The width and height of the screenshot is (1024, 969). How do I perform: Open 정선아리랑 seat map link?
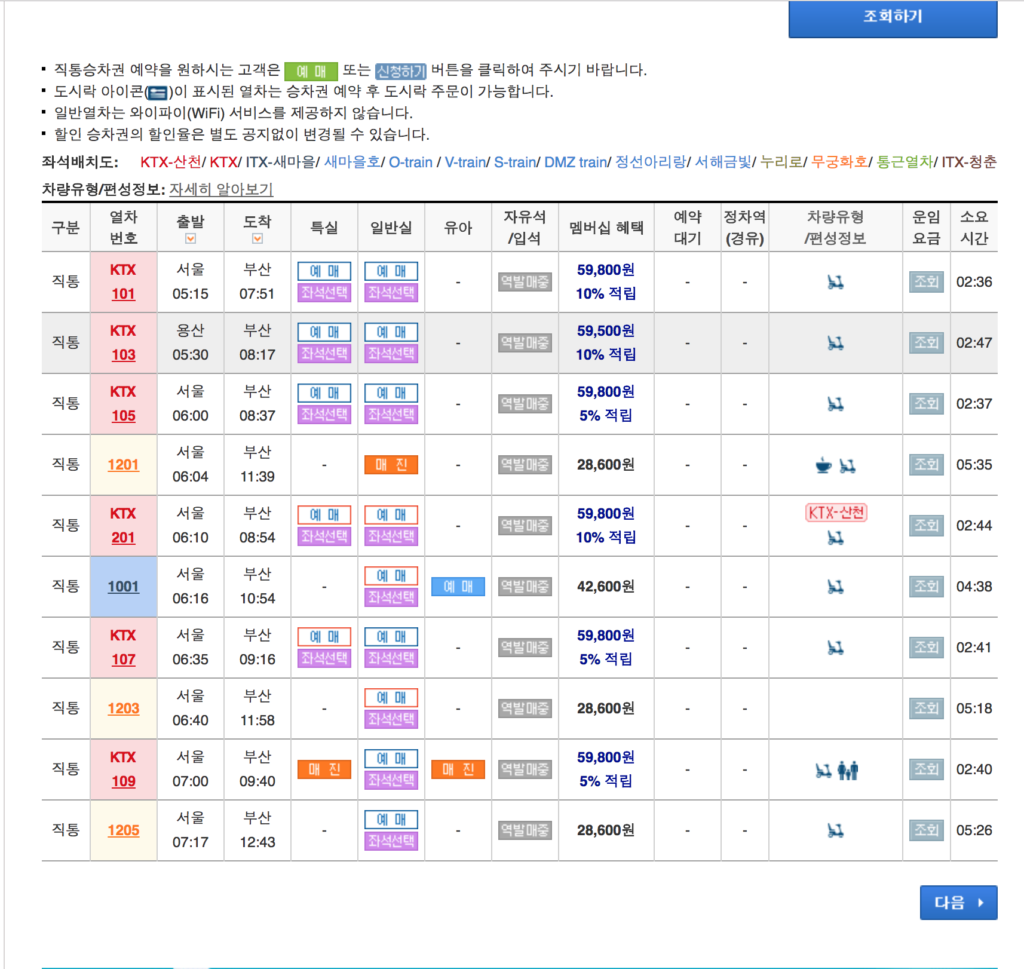pyautogui.click(x=650, y=162)
